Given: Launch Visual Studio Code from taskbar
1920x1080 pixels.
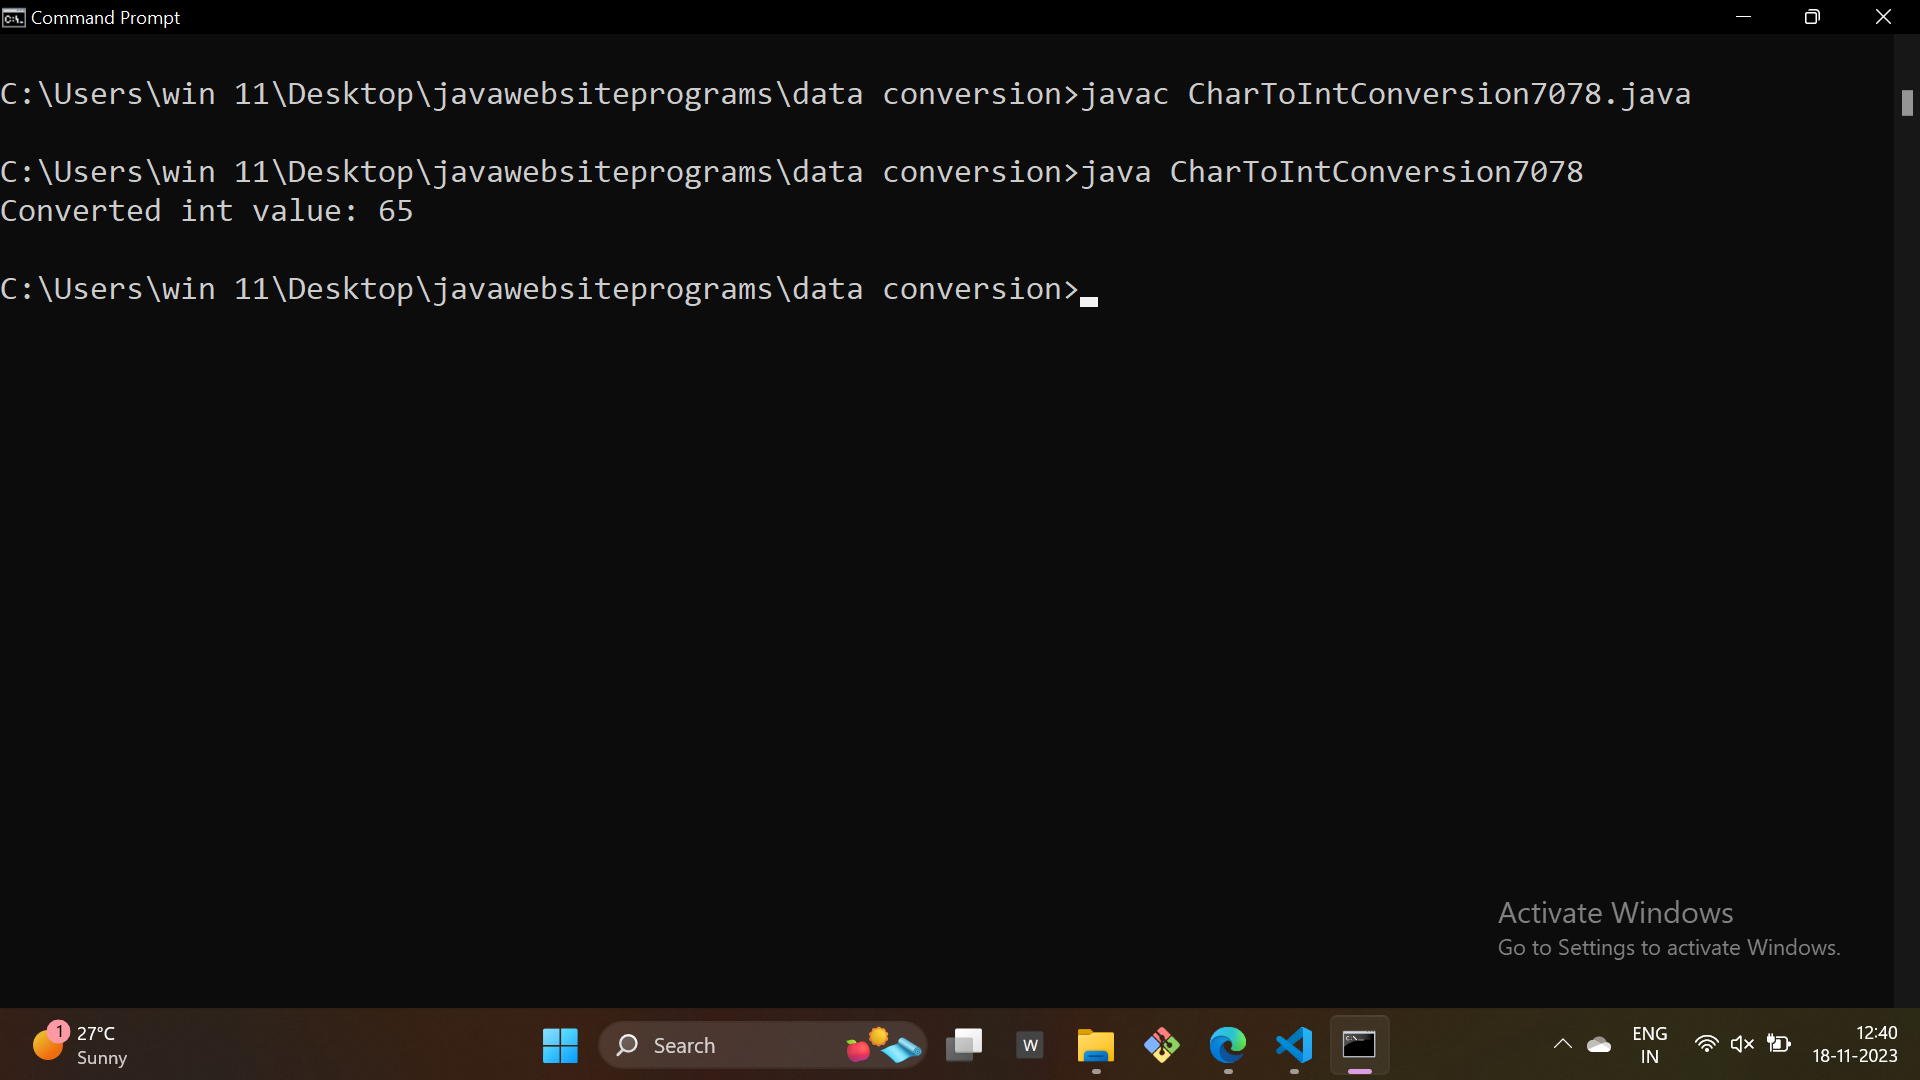Looking at the screenshot, I should (x=1293, y=1045).
